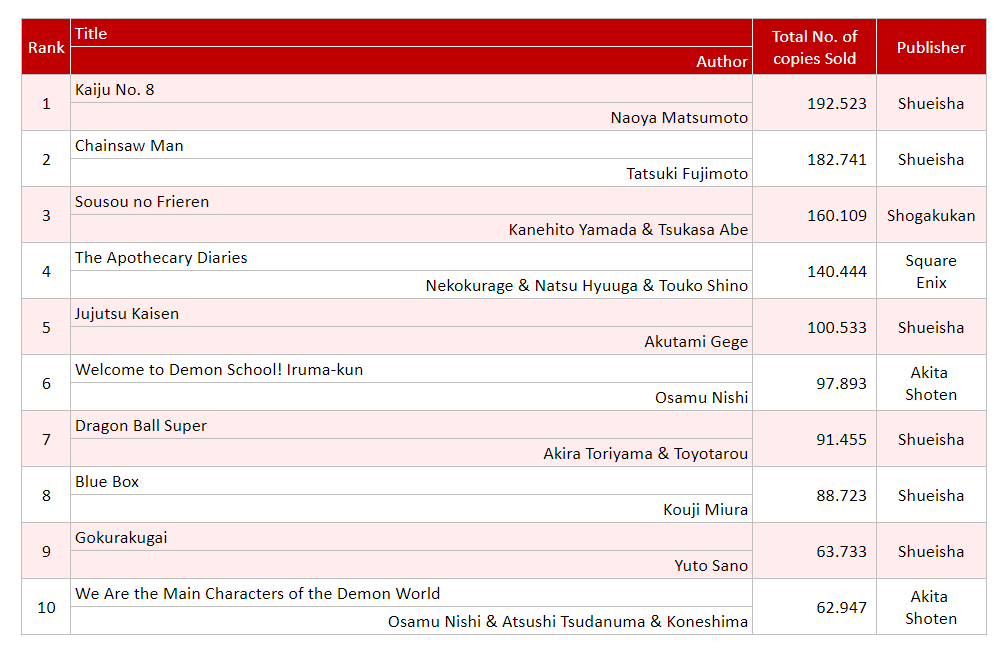Select the title Welcome to Demon School! Iruma-kun
This screenshot has height=654, width=1003.
[219, 370]
